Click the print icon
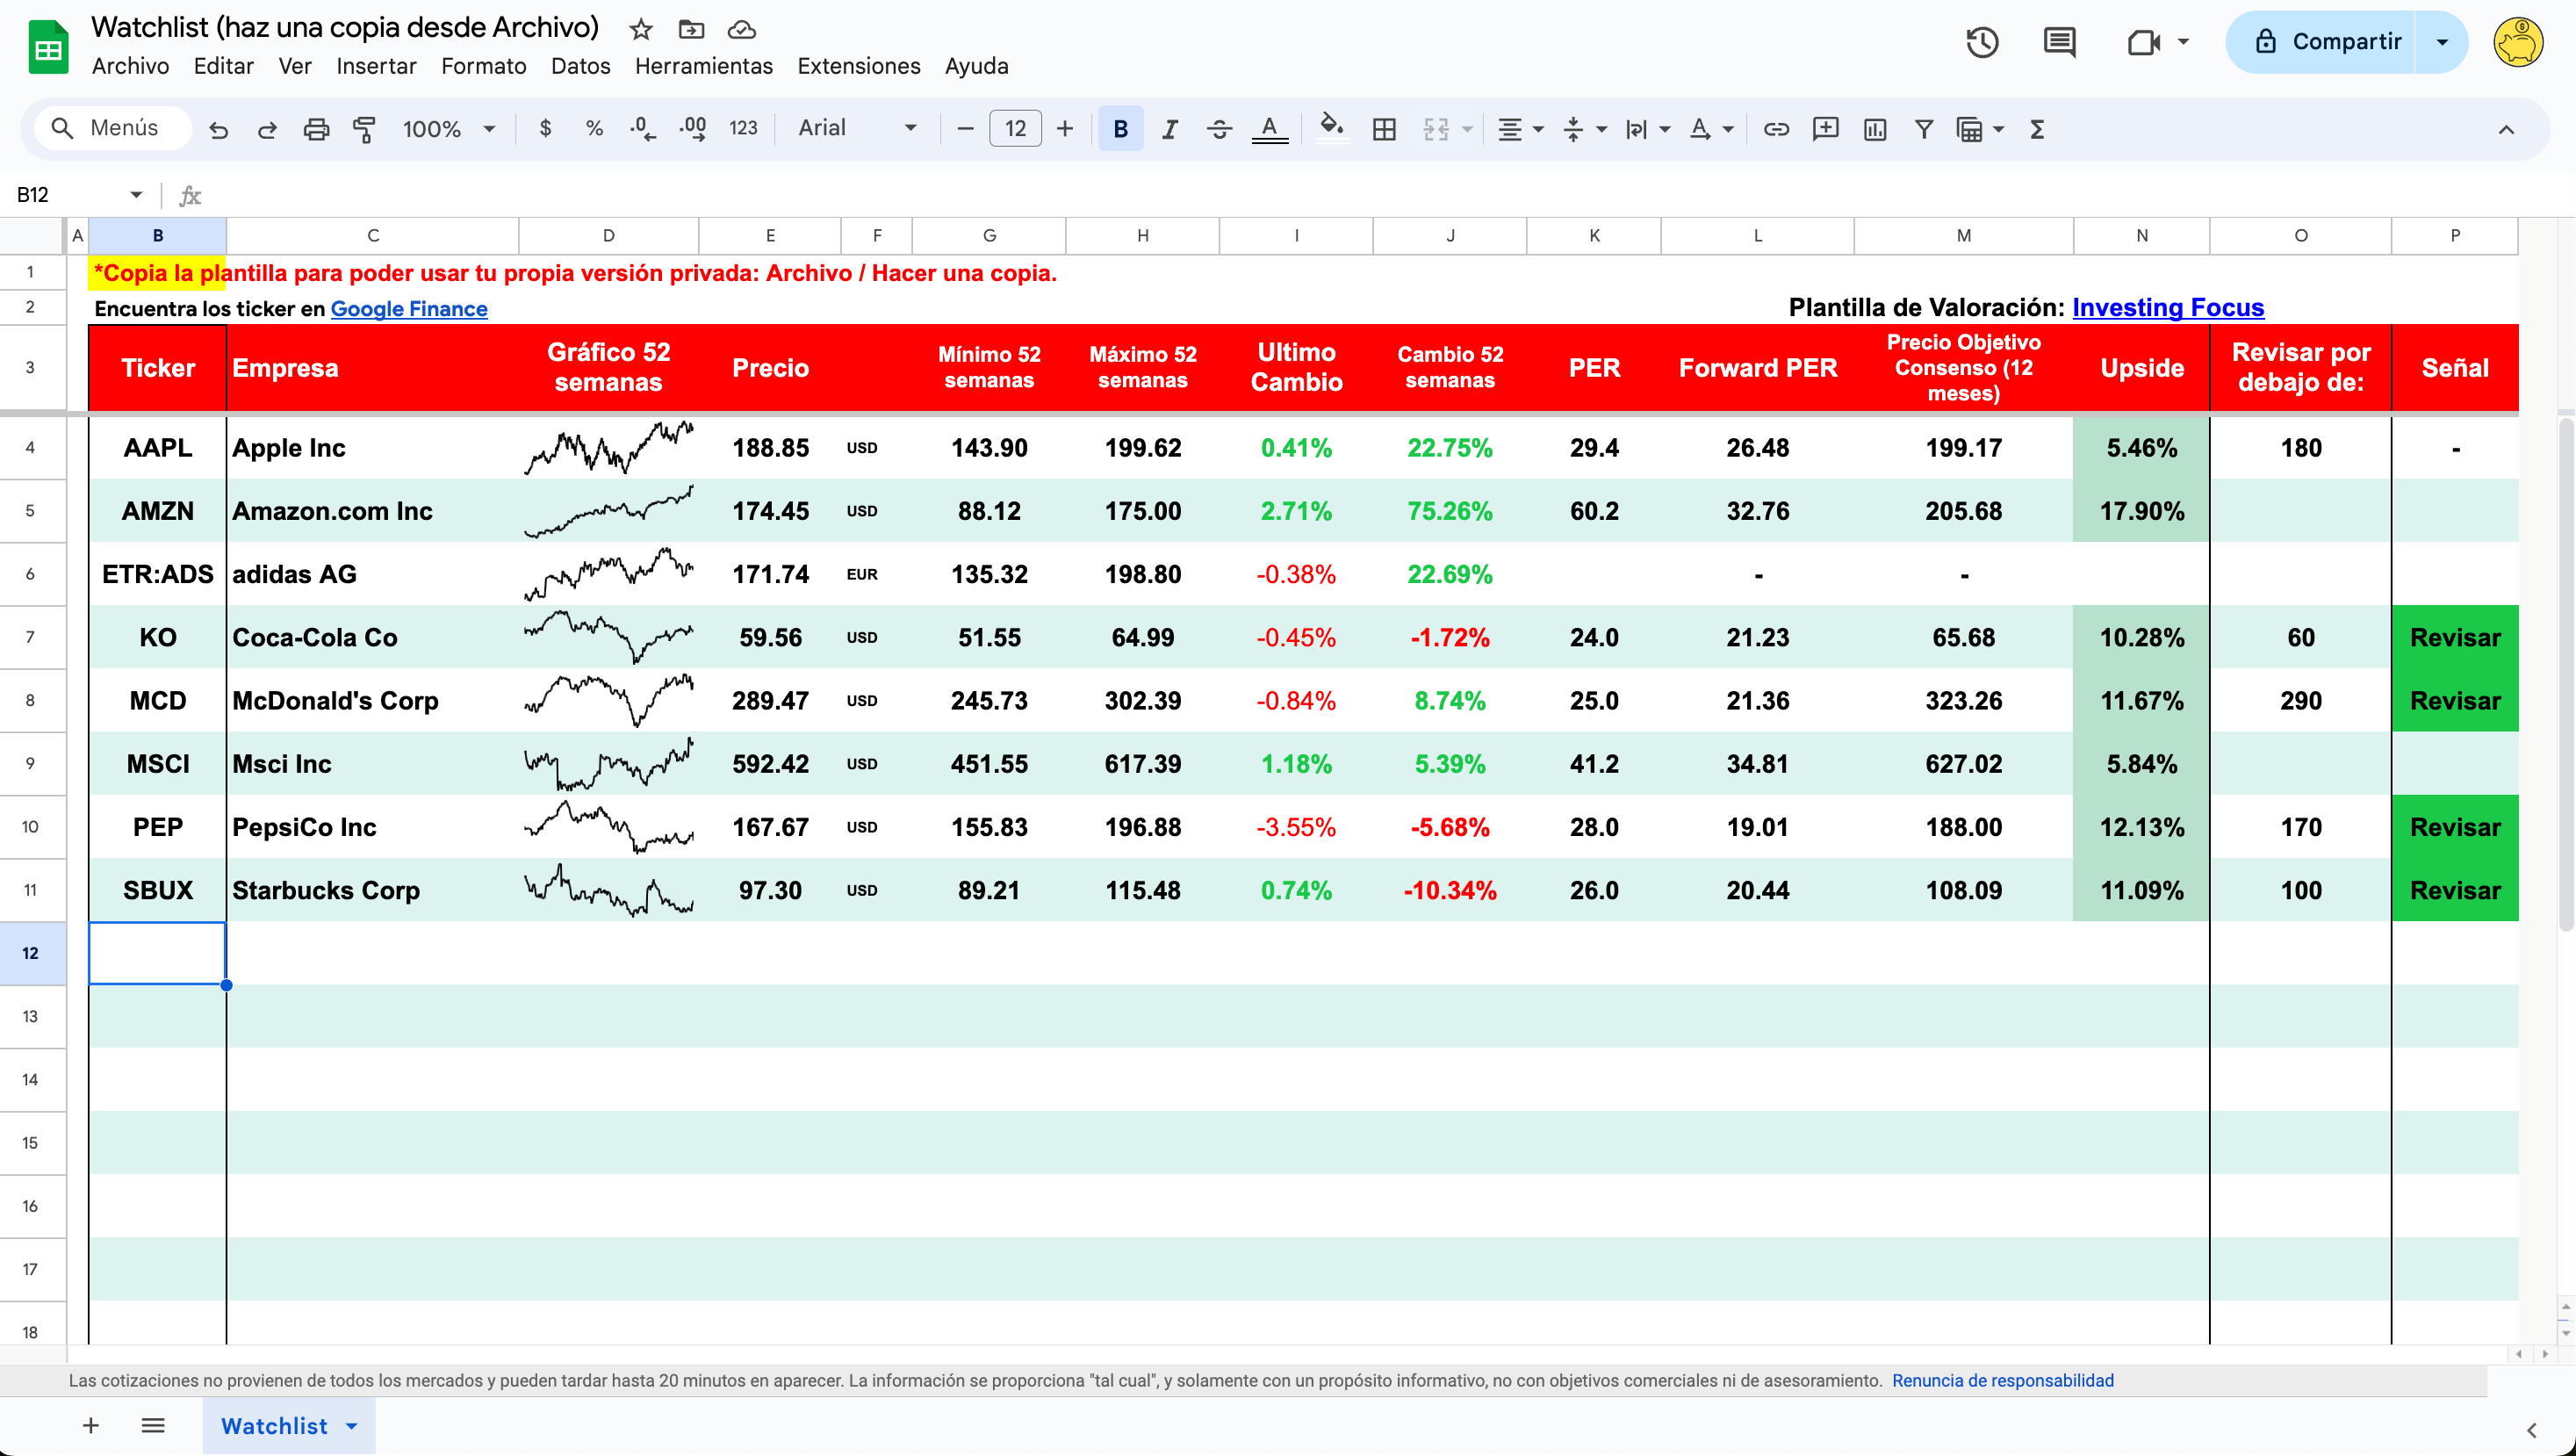The height and width of the screenshot is (1456, 2576). click(x=316, y=129)
